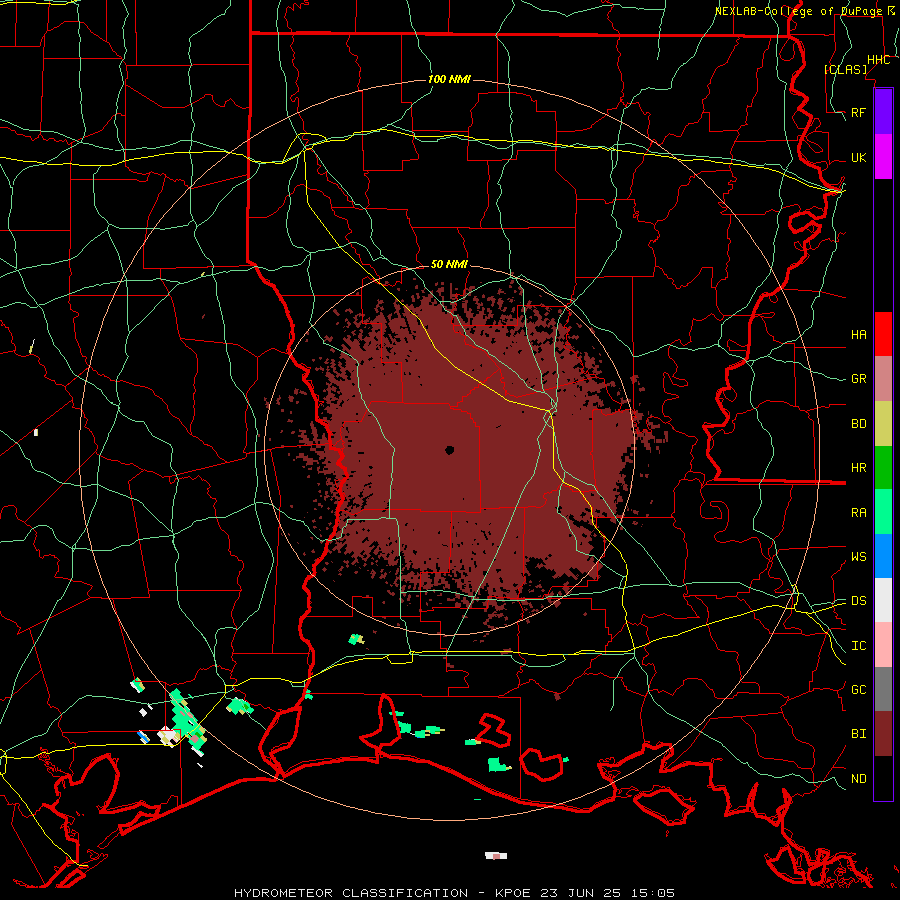Click the GR legend label
This screenshot has height=900, width=900.
[858, 379]
